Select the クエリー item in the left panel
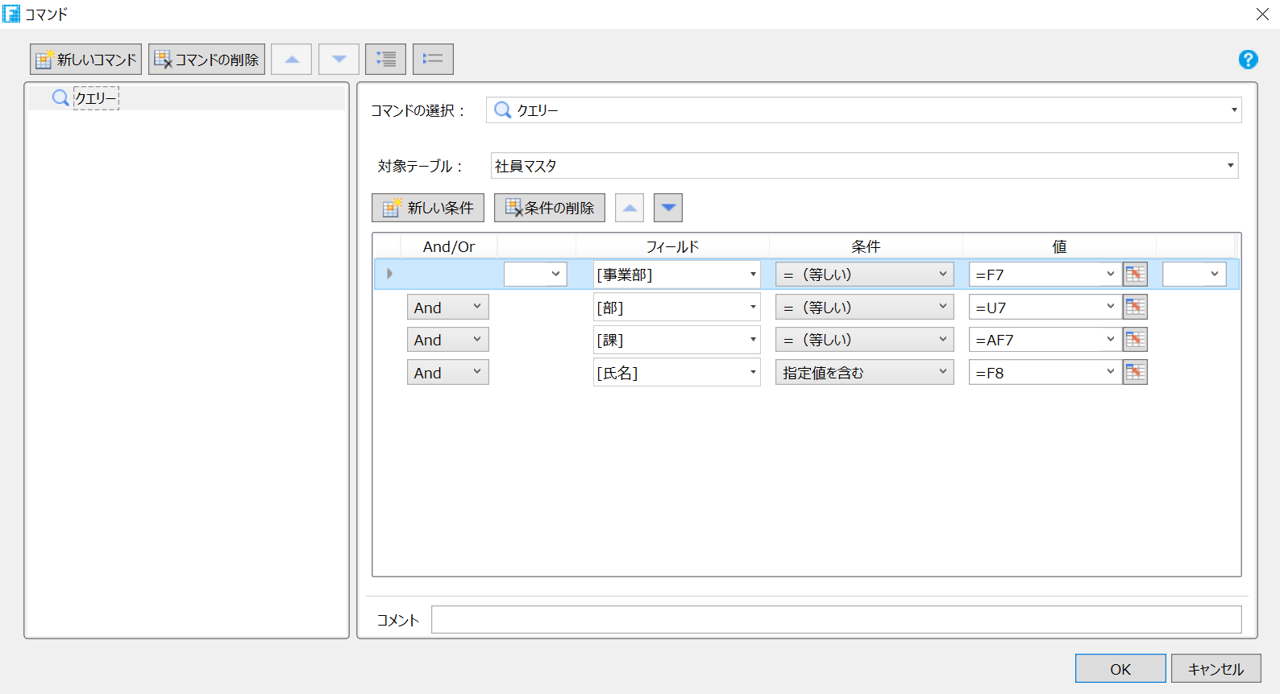The image size is (1280, 694). (95, 97)
